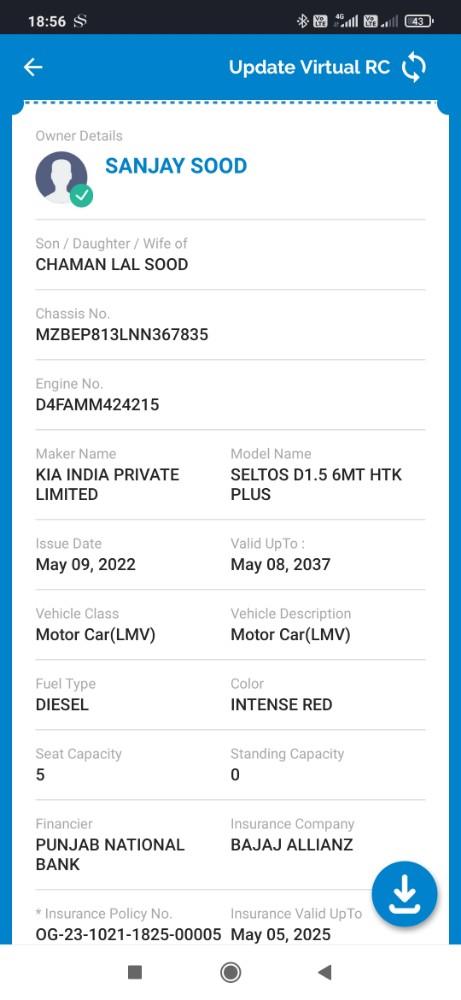Tap financier PUNJAB NATIONAL BANK
461x1000 pixels.
pyautogui.click(x=110, y=855)
